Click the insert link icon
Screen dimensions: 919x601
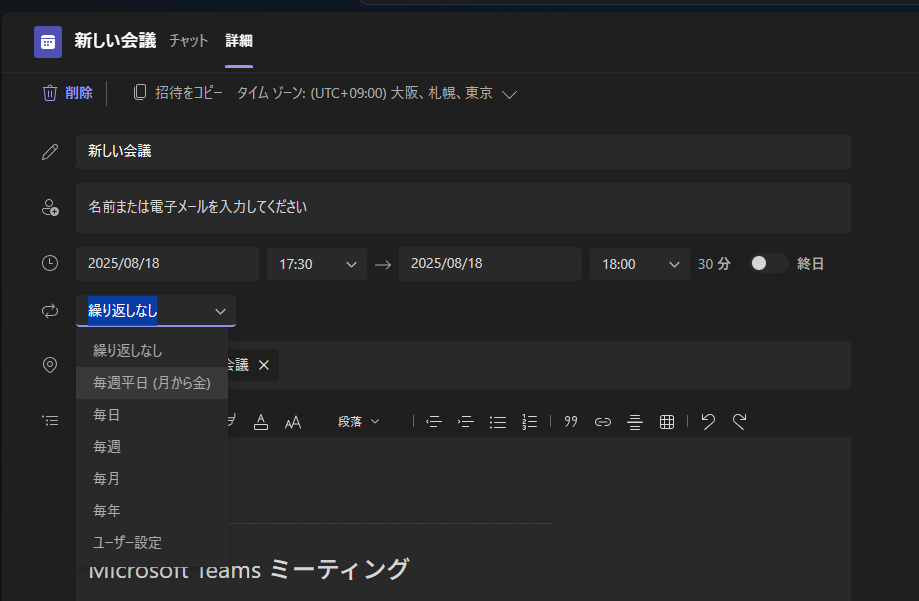tap(603, 422)
